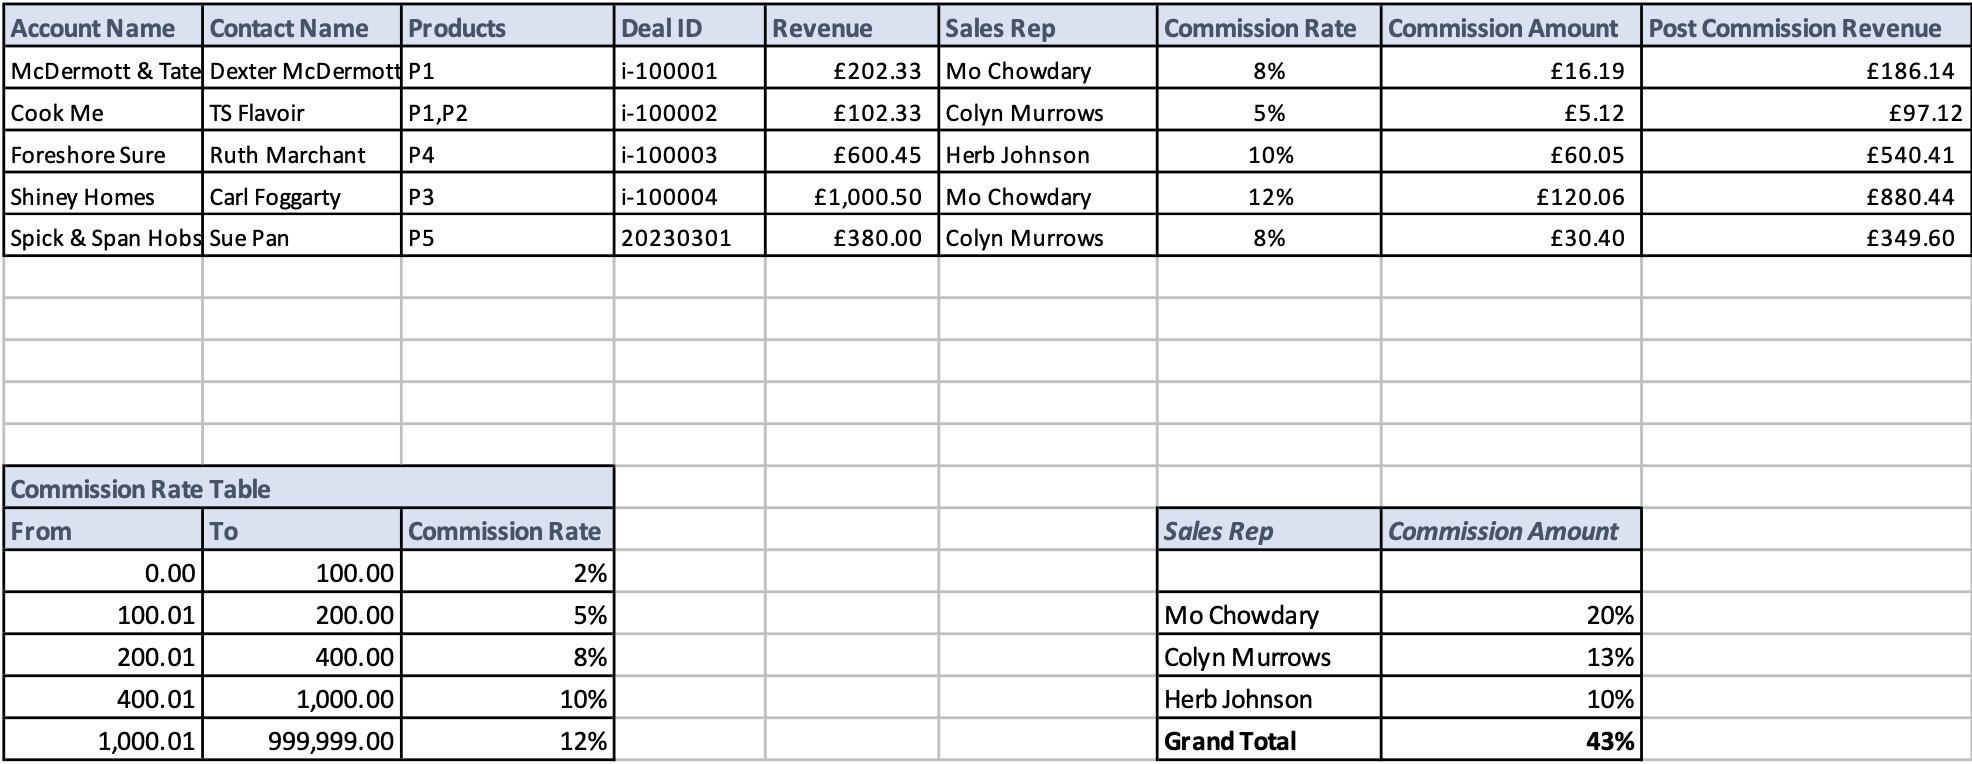Image resolution: width=1972 pixels, height=764 pixels.
Task: Select Deal ID i-100003 cell
Action: point(689,155)
